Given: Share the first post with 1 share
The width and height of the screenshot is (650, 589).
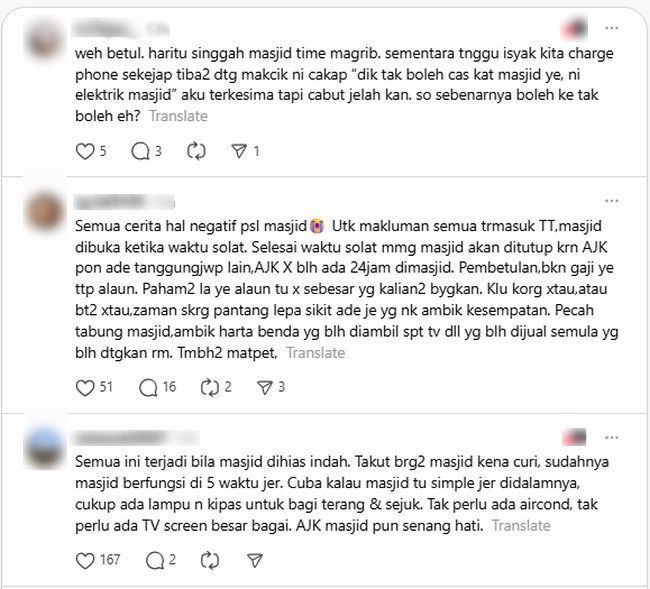Looking at the screenshot, I should coord(239,151).
